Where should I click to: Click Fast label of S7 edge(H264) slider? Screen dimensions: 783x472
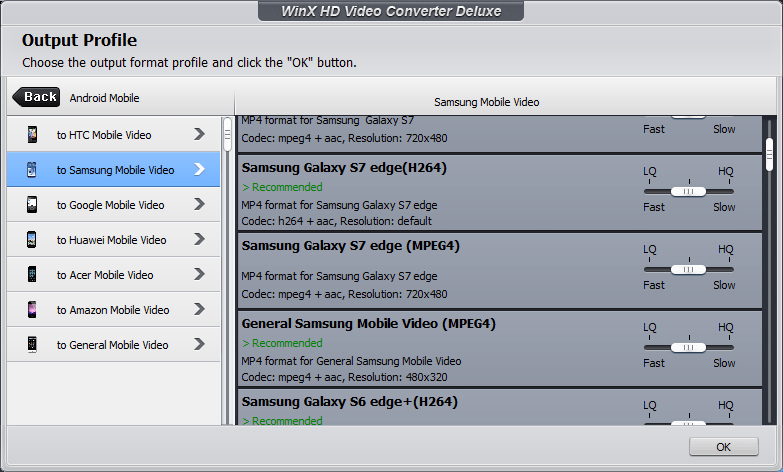pos(654,207)
